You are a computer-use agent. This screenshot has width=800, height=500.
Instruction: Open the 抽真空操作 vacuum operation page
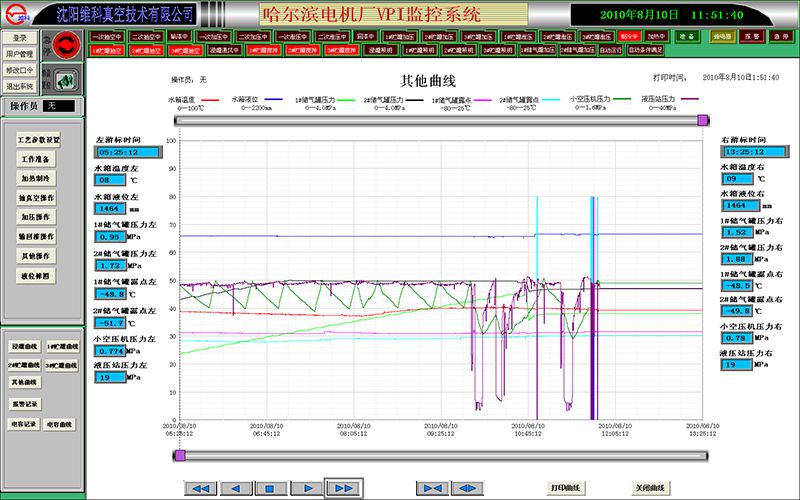[38, 197]
